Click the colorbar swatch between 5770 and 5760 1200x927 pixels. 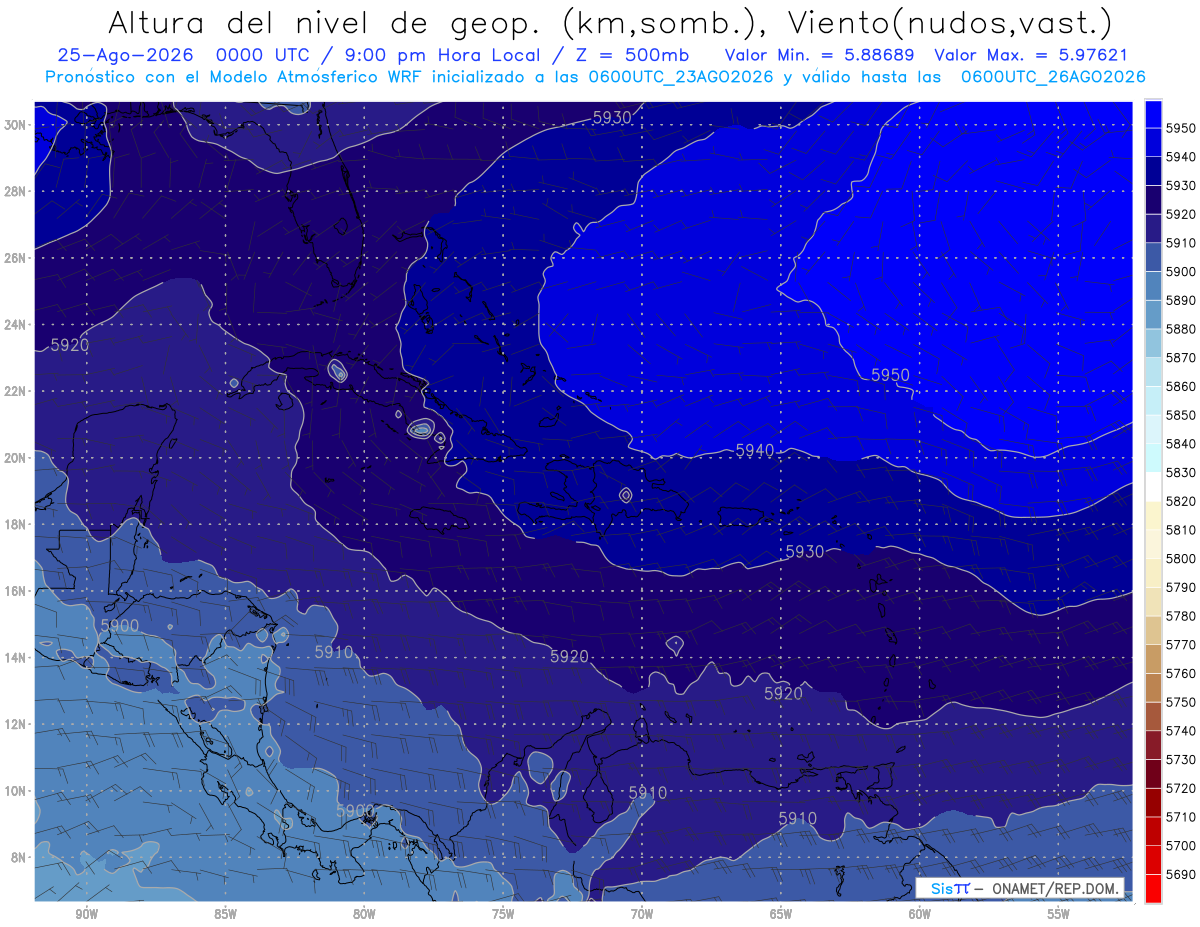(x=1153, y=659)
